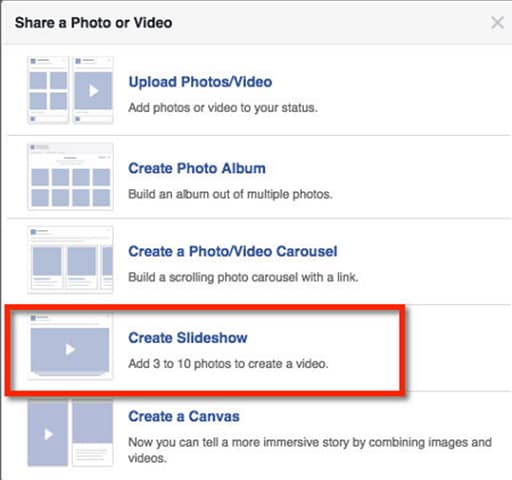This screenshot has height=480, width=512.
Task: Select Create Photo Album link
Action: pos(197,168)
